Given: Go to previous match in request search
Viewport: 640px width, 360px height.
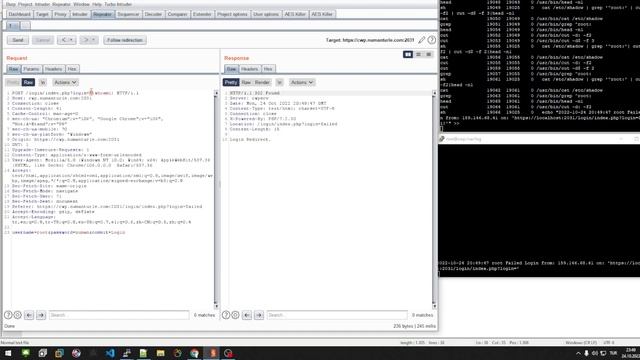Looking at the screenshot, I should 29,315.
